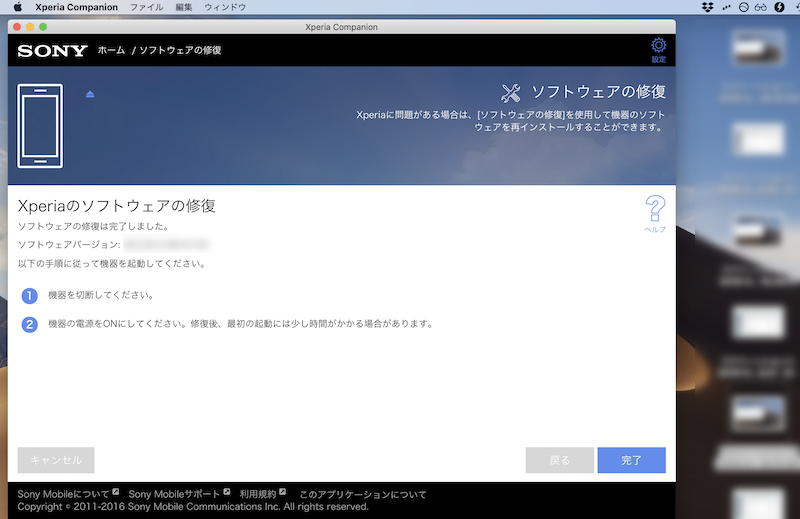Viewport: 800px width, 519px height.
Task: Click the lightning bolt icon in the menu bar
Action: [x=779, y=7]
